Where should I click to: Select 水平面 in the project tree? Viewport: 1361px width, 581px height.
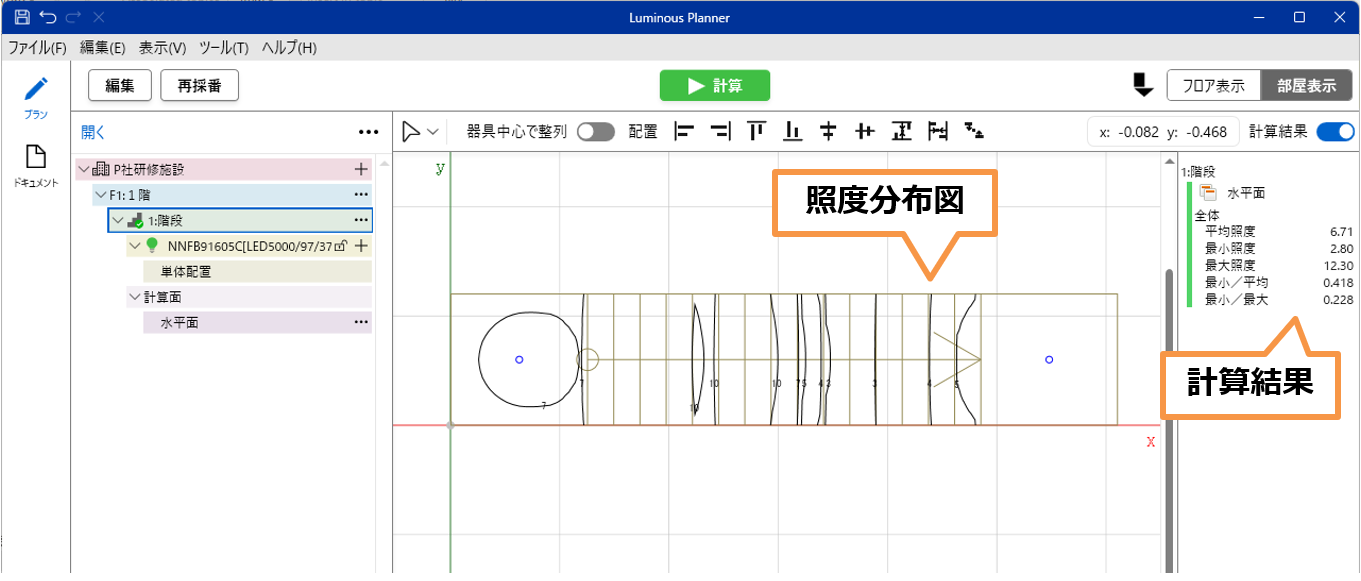click(x=180, y=323)
